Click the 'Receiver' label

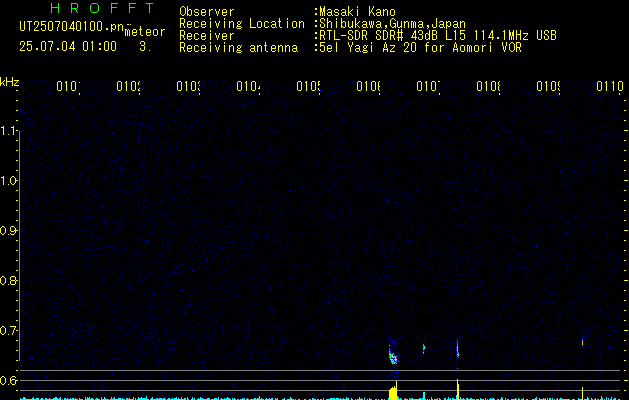[x=207, y=36]
